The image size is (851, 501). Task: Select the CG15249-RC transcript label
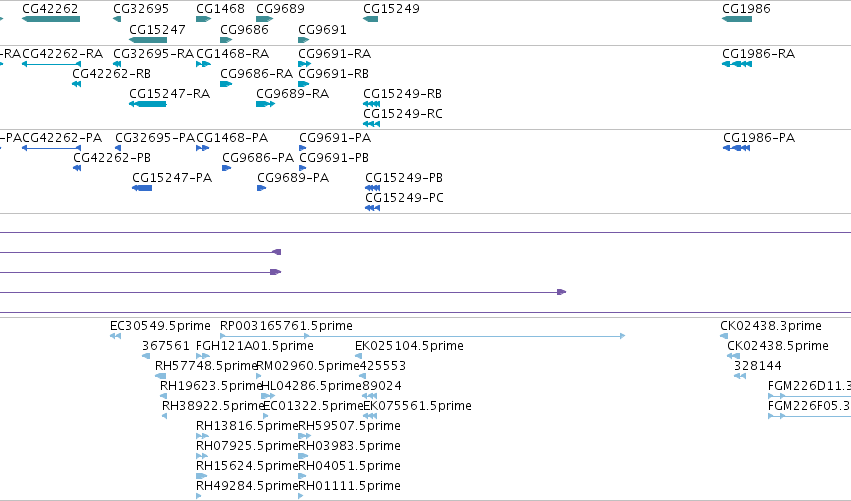[403, 114]
